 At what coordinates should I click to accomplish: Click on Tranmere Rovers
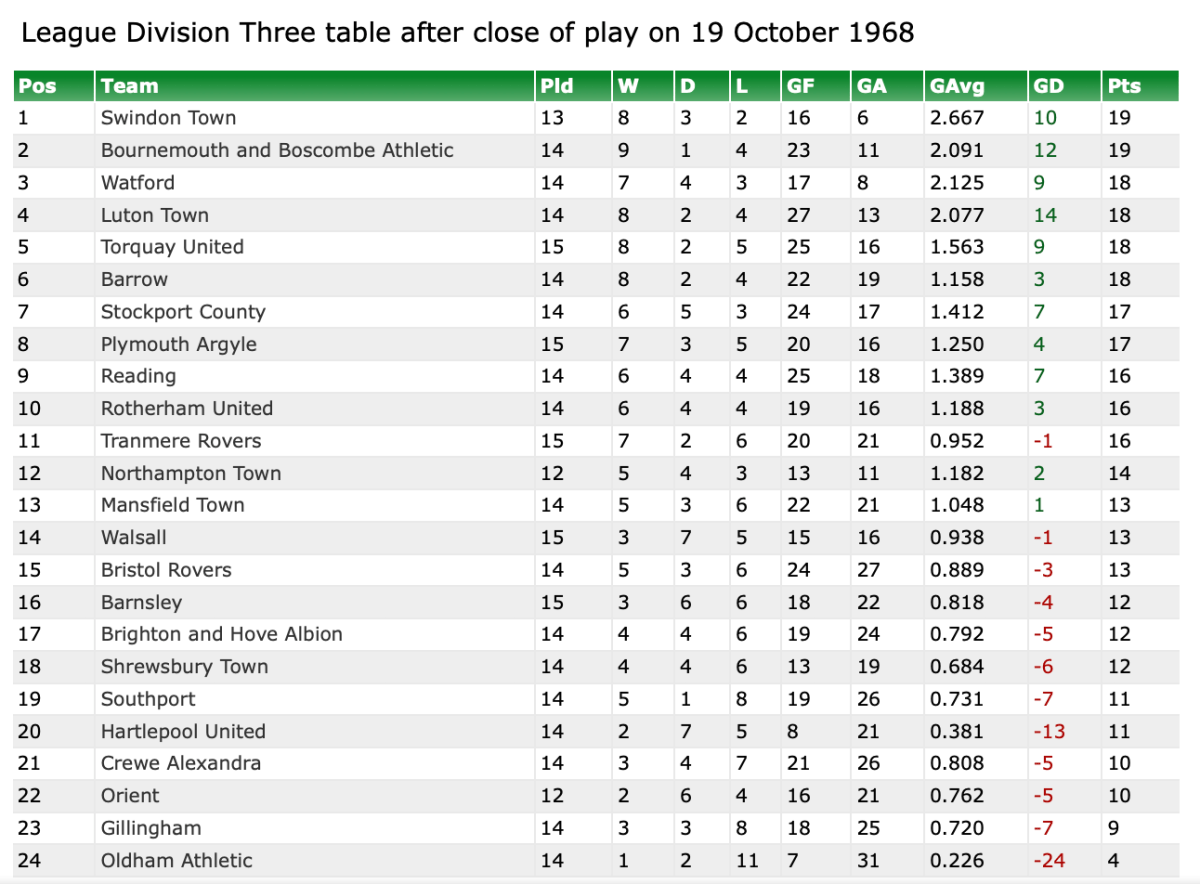pos(180,441)
